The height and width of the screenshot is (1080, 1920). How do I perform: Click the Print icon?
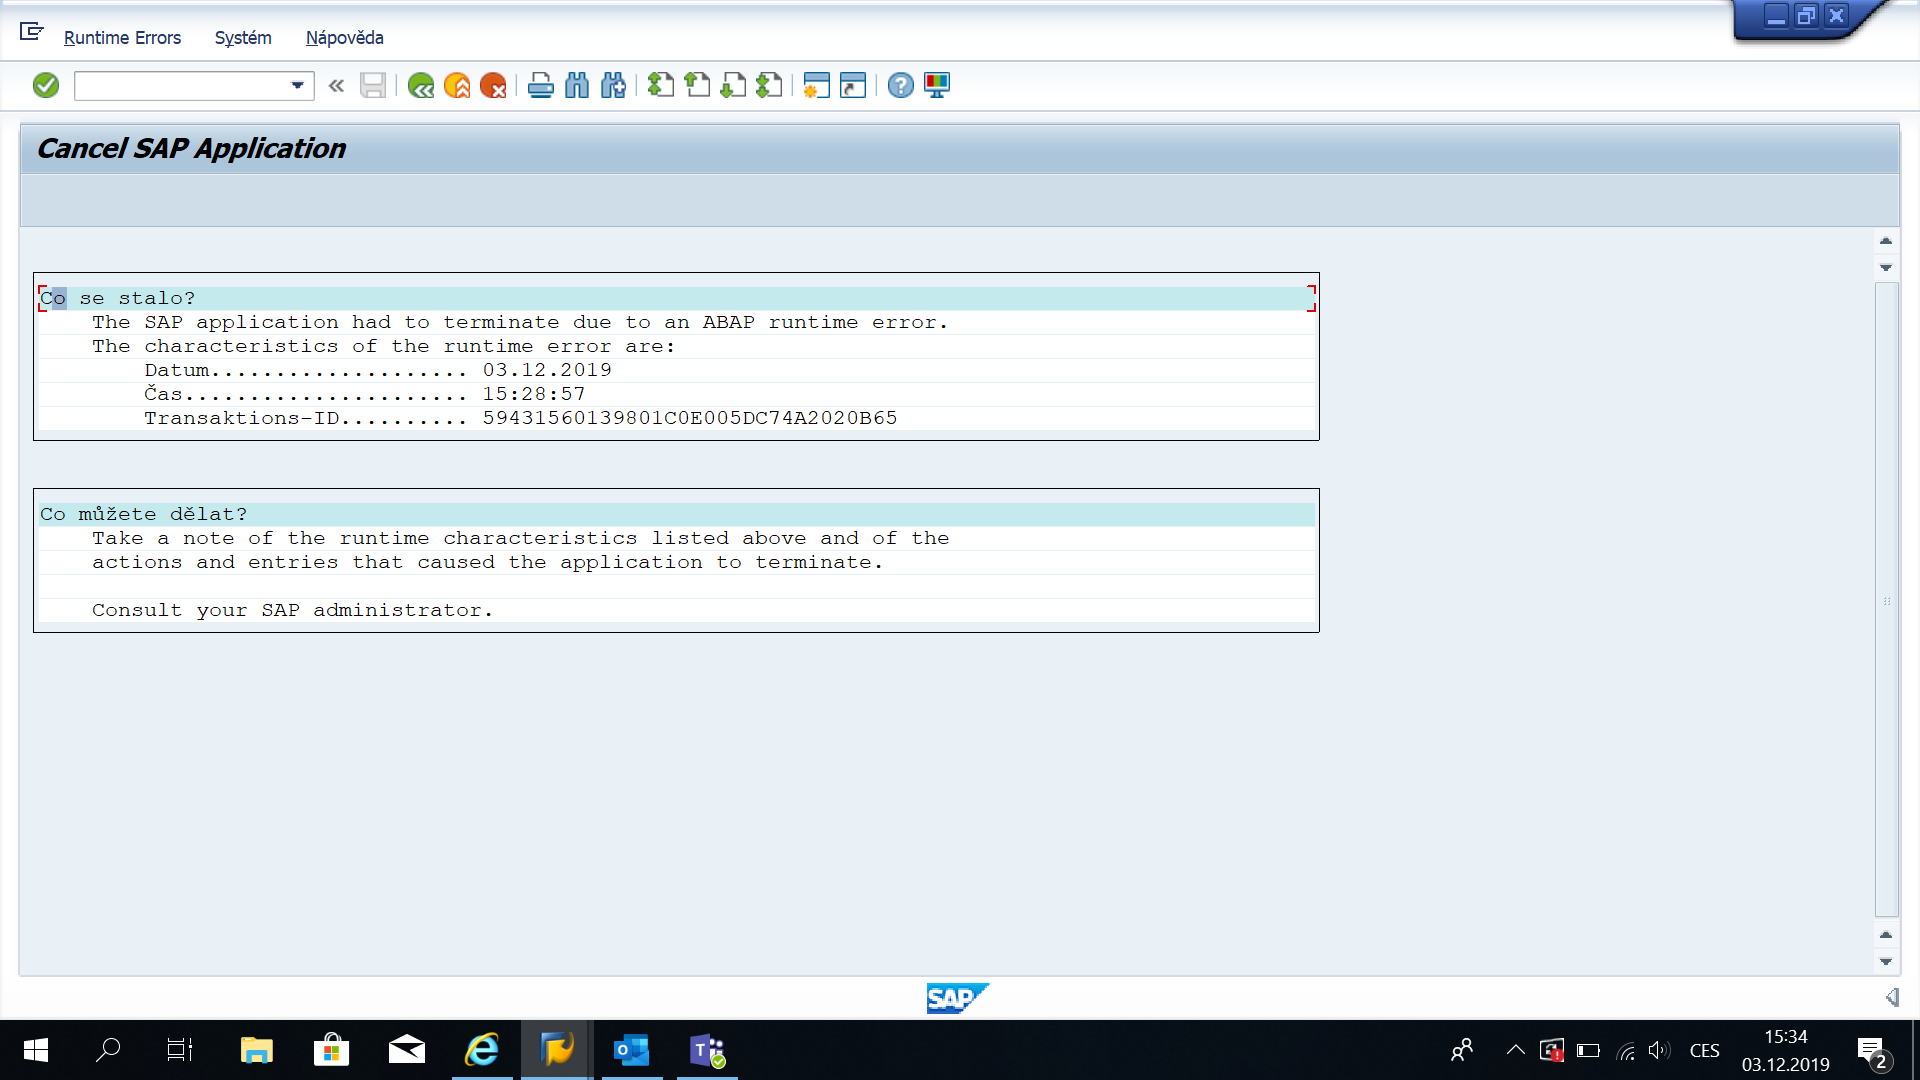pyautogui.click(x=540, y=86)
